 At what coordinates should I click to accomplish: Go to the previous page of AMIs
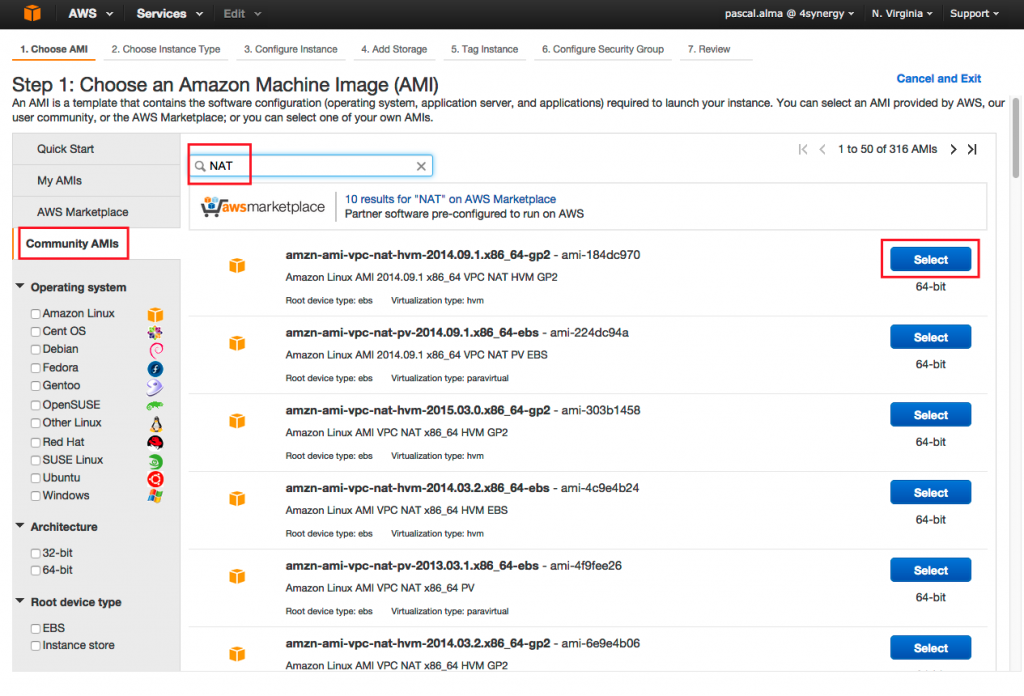(x=822, y=150)
